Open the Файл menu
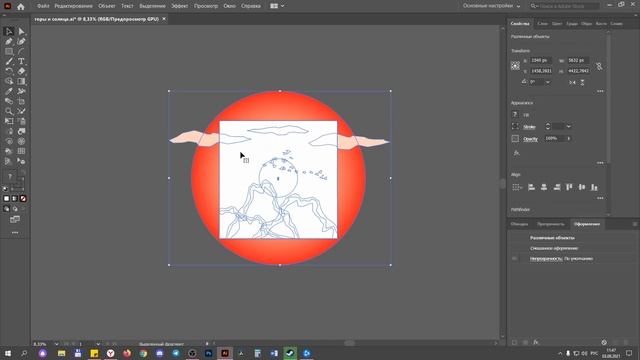Viewport: 640px width, 360px height. tap(43, 6)
